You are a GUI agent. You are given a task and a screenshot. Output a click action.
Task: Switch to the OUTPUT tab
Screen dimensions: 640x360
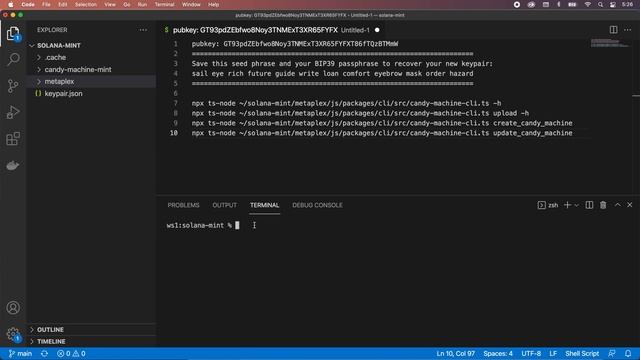tap(224, 205)
